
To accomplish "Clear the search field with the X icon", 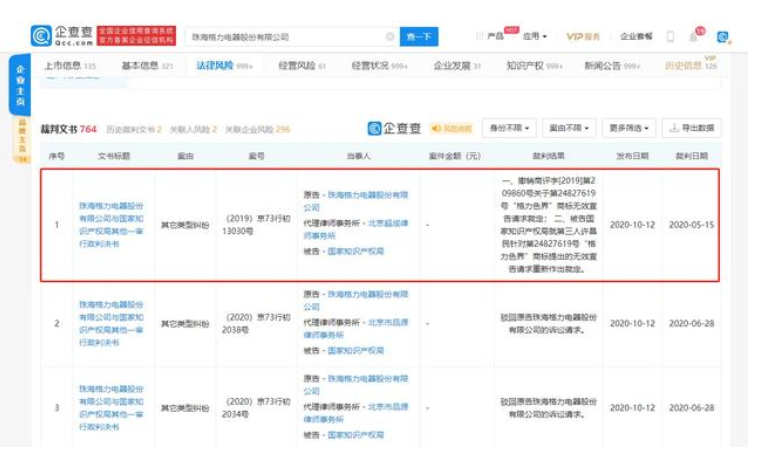I will 390,37.
